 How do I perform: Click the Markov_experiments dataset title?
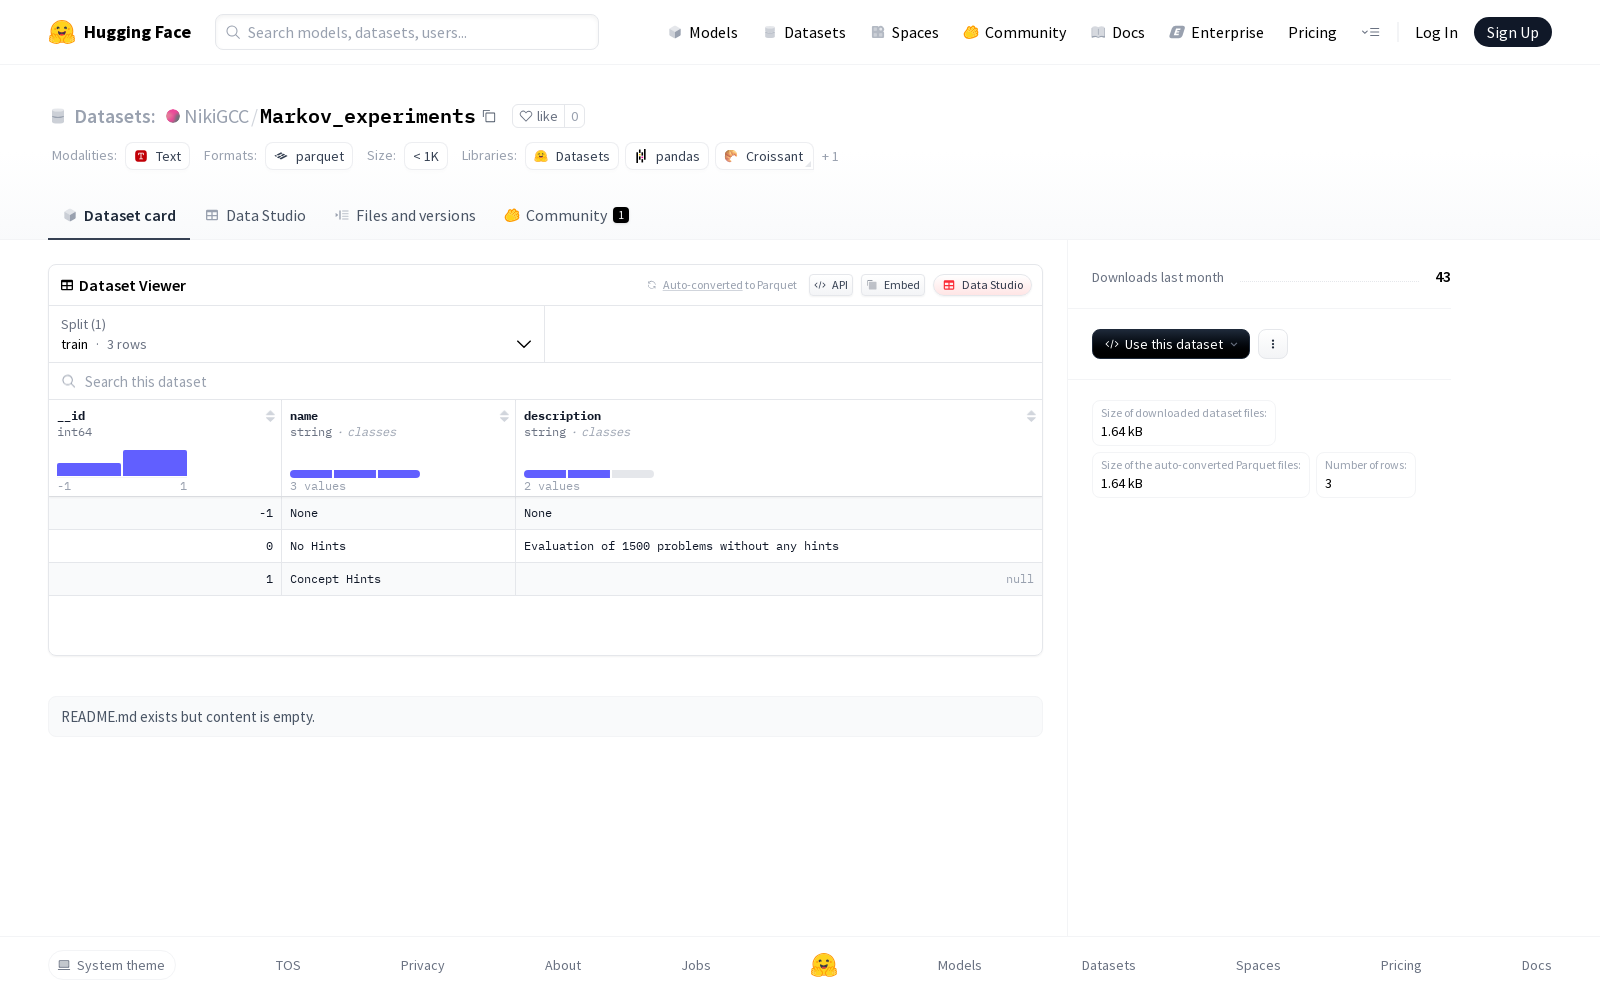[368, 116]
